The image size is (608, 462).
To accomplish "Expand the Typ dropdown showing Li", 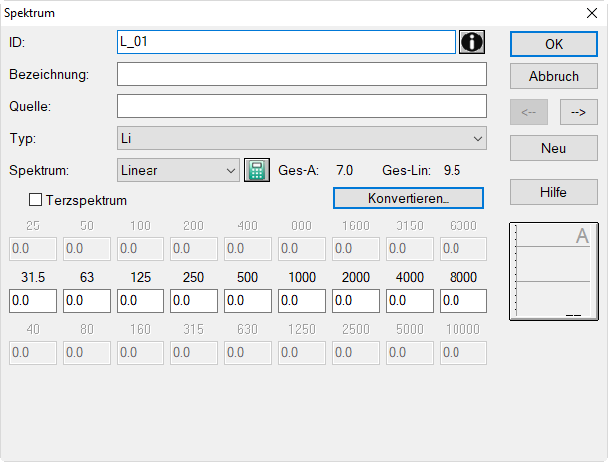I will pyautogui.click(x=302, y=138).
